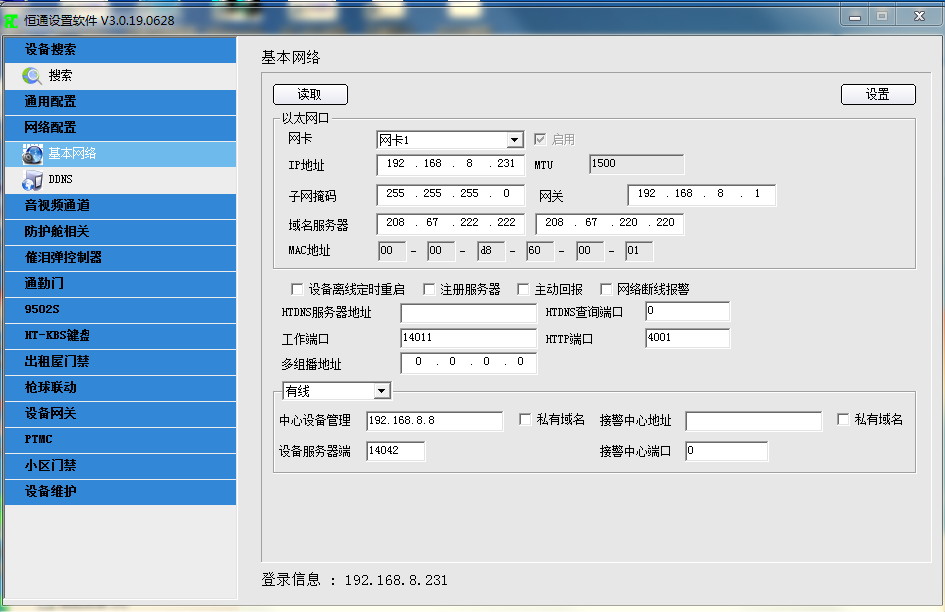Expand the 设备搜索 section
This screenshot has width=945, height=612.
tap(120, 50)
